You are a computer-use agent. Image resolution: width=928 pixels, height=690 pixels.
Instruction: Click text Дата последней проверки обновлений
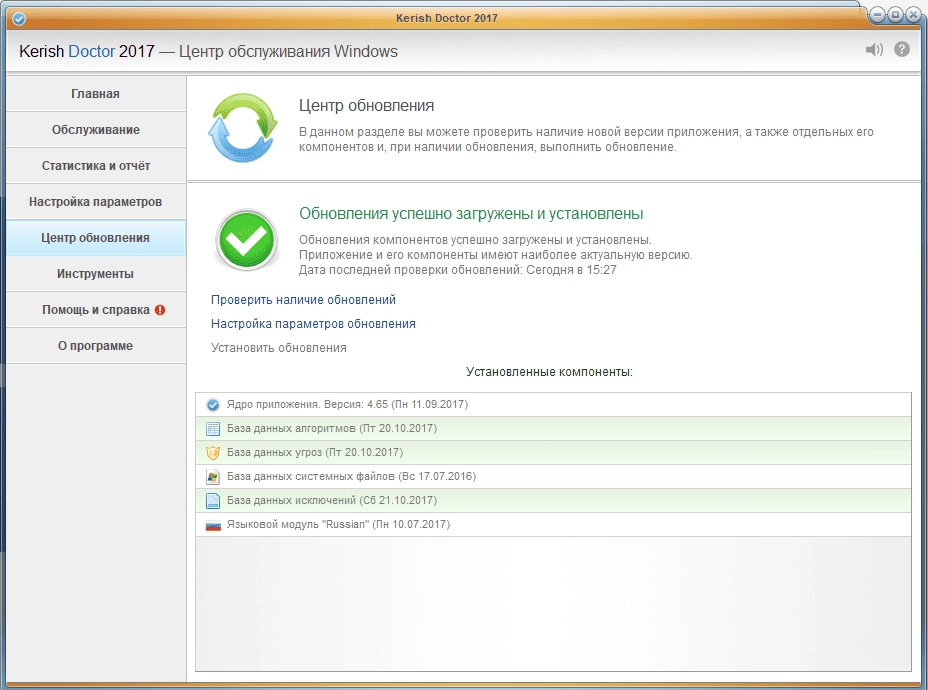pos(410,270)
